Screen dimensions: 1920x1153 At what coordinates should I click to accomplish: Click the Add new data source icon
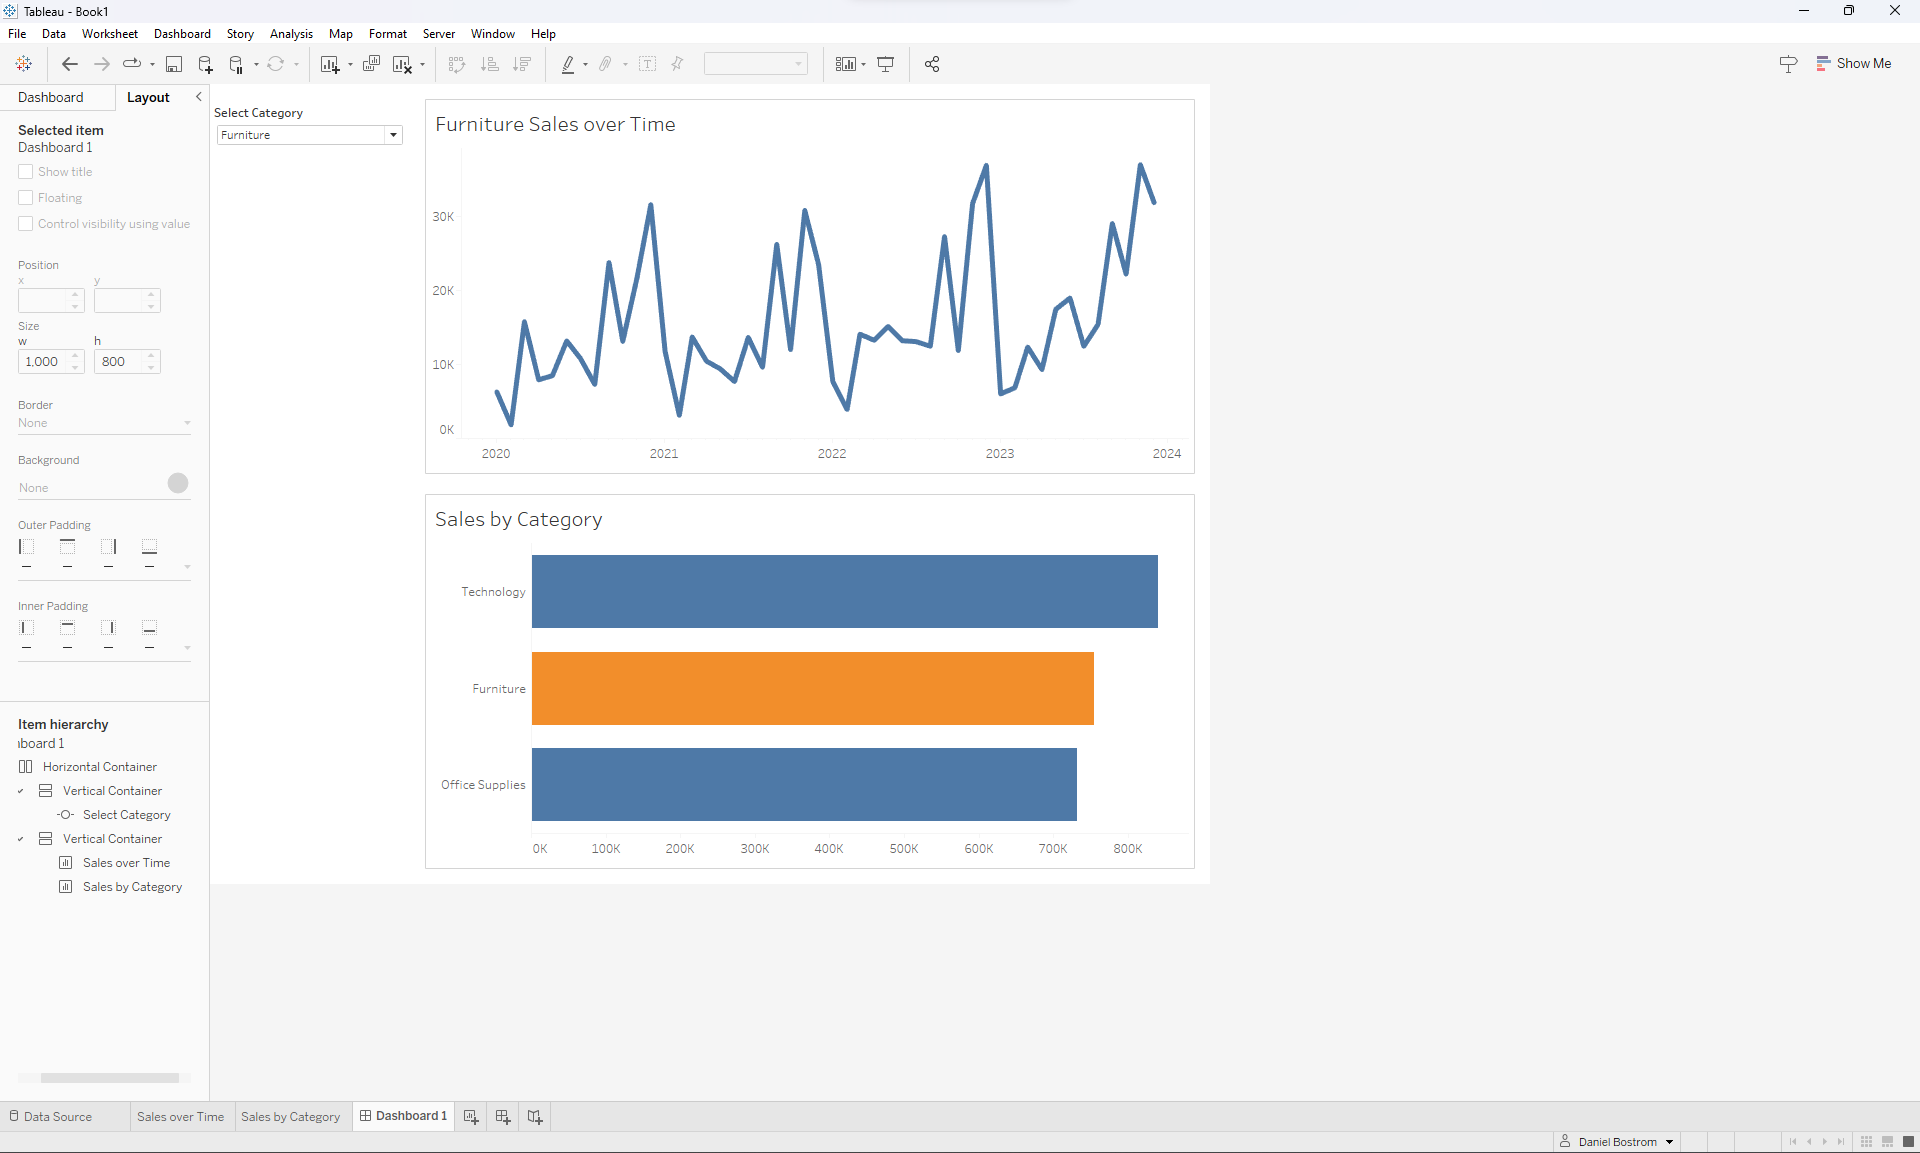click(x=205, y=64)
